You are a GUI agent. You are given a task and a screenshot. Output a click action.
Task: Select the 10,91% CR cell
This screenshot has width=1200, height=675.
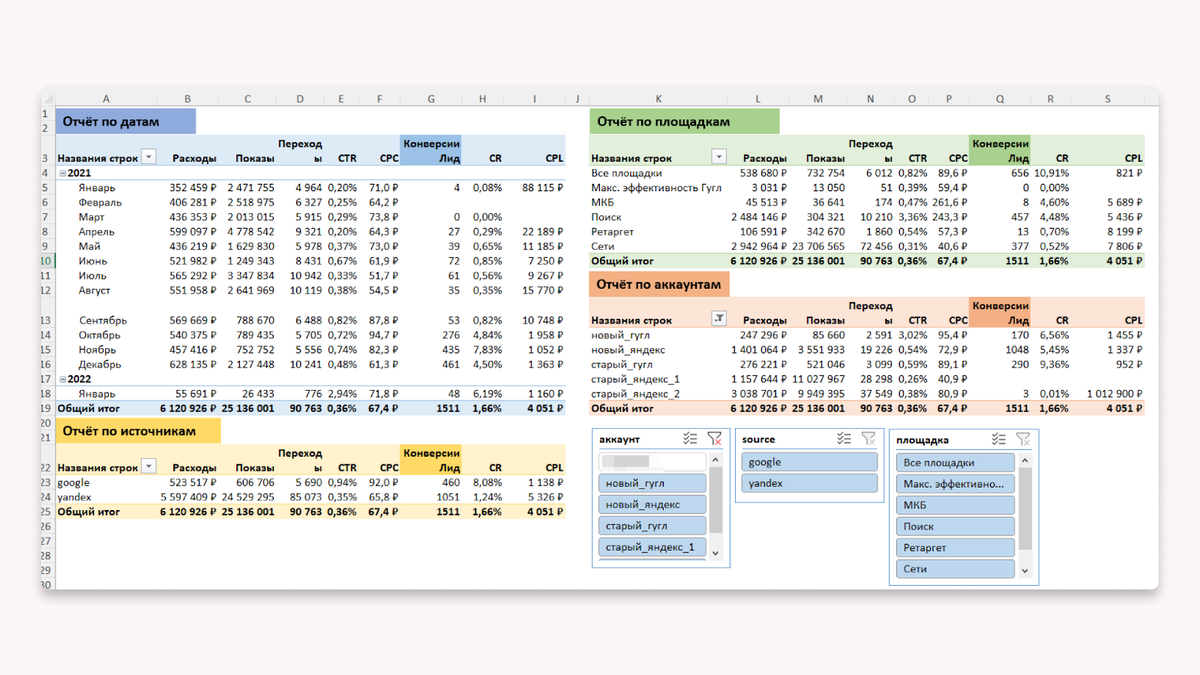pos(1051,172)
